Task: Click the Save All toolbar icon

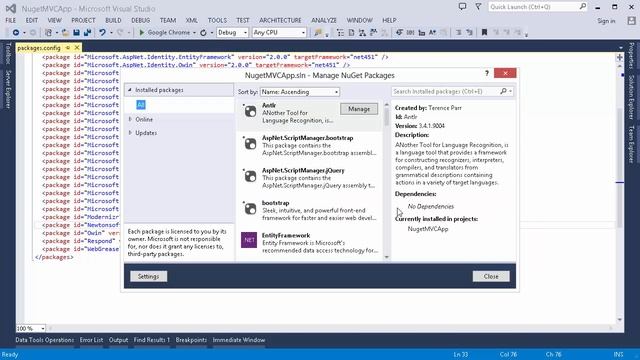Action: (x=87, y=32)
